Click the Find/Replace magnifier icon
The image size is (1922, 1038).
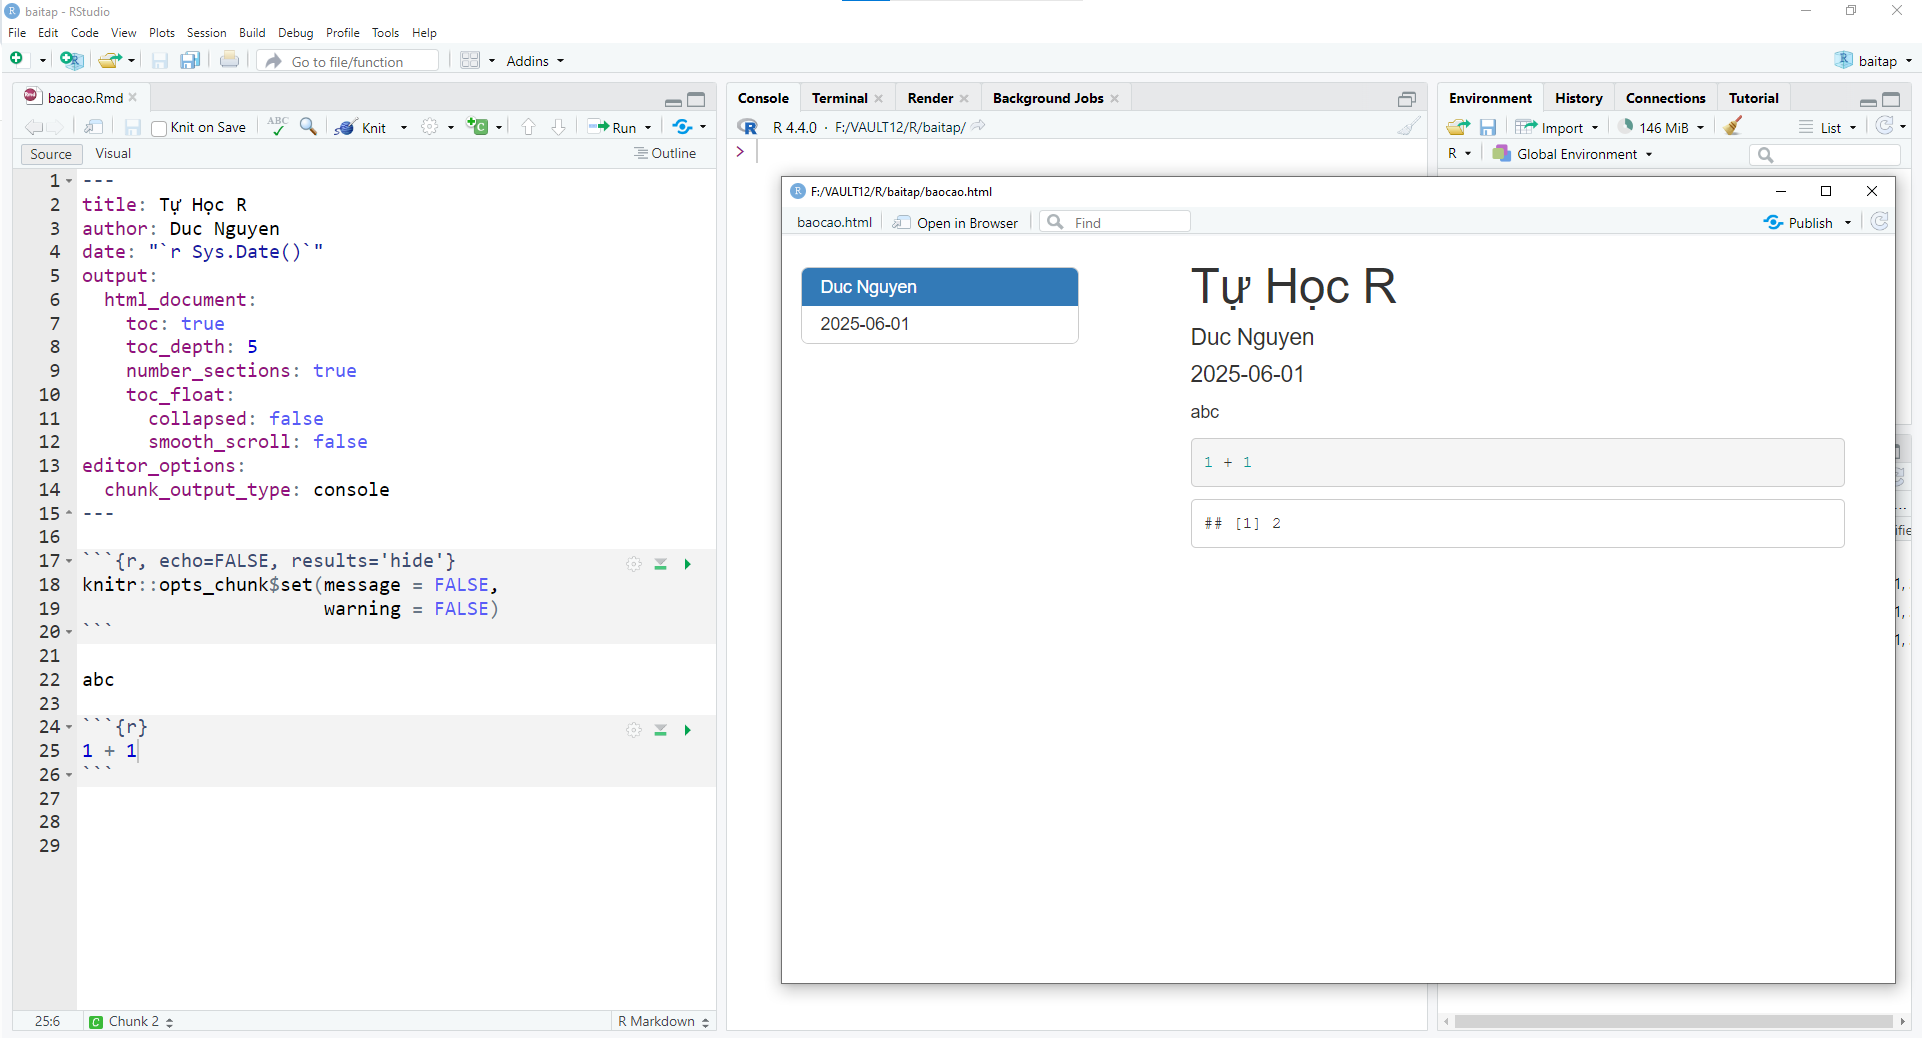(308, 126)
